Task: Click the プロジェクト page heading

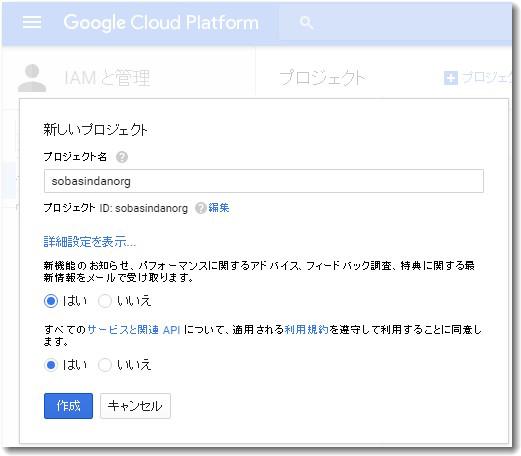Action: coord(322,78)
